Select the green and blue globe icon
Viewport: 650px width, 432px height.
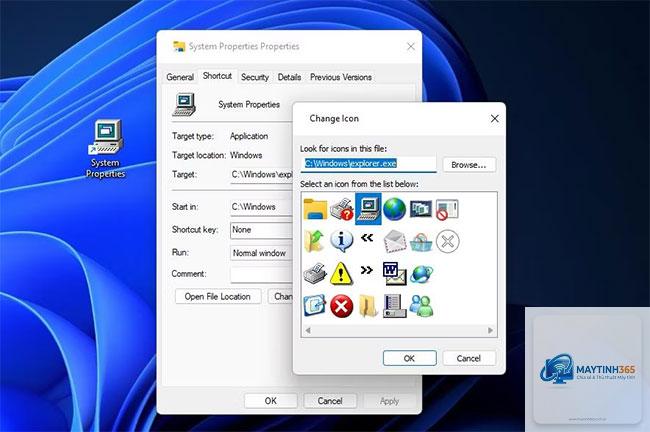[x=394, y=209]
